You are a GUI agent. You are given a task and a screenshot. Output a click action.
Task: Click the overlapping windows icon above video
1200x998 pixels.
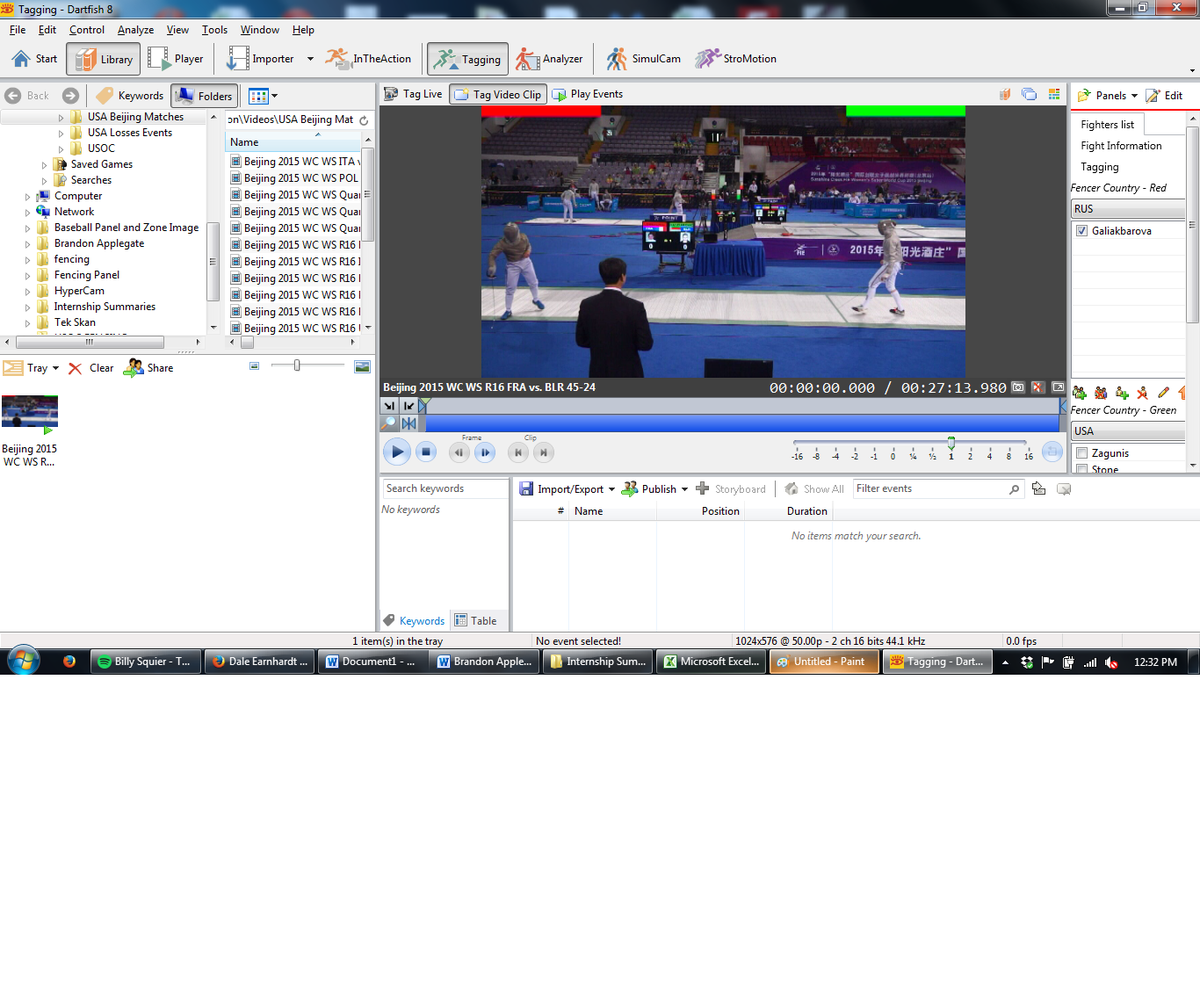point(1029,94)
